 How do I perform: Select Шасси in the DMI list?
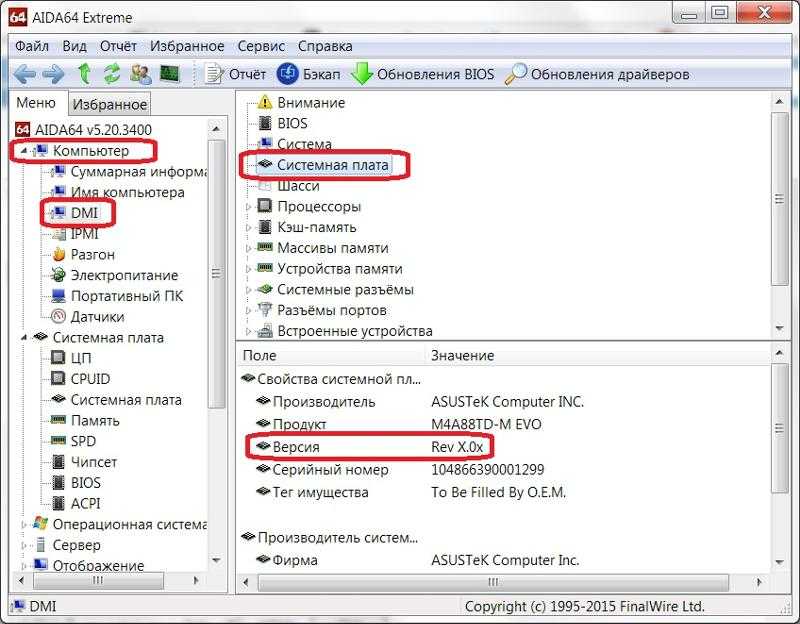point(298,186)
